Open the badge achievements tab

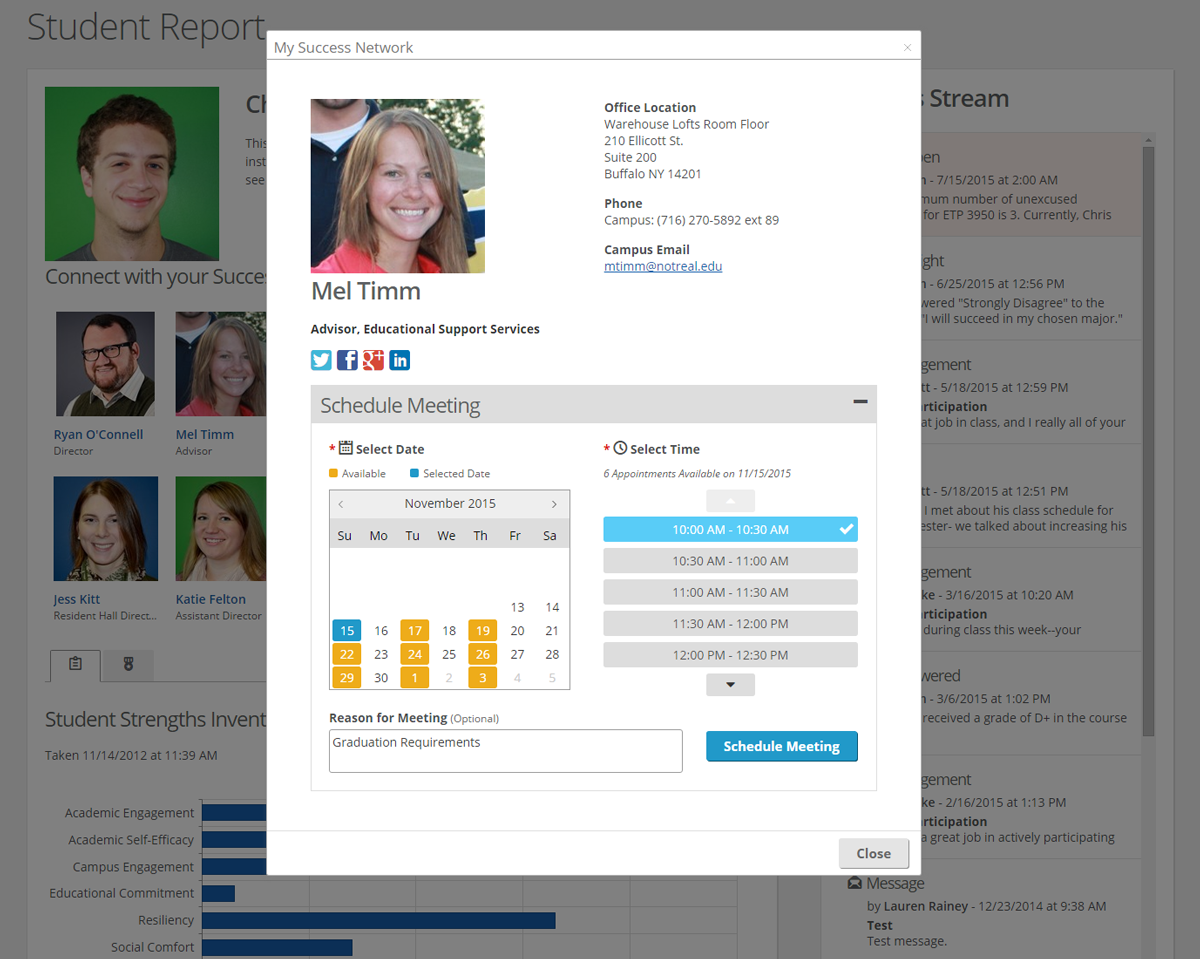[128, 664]
